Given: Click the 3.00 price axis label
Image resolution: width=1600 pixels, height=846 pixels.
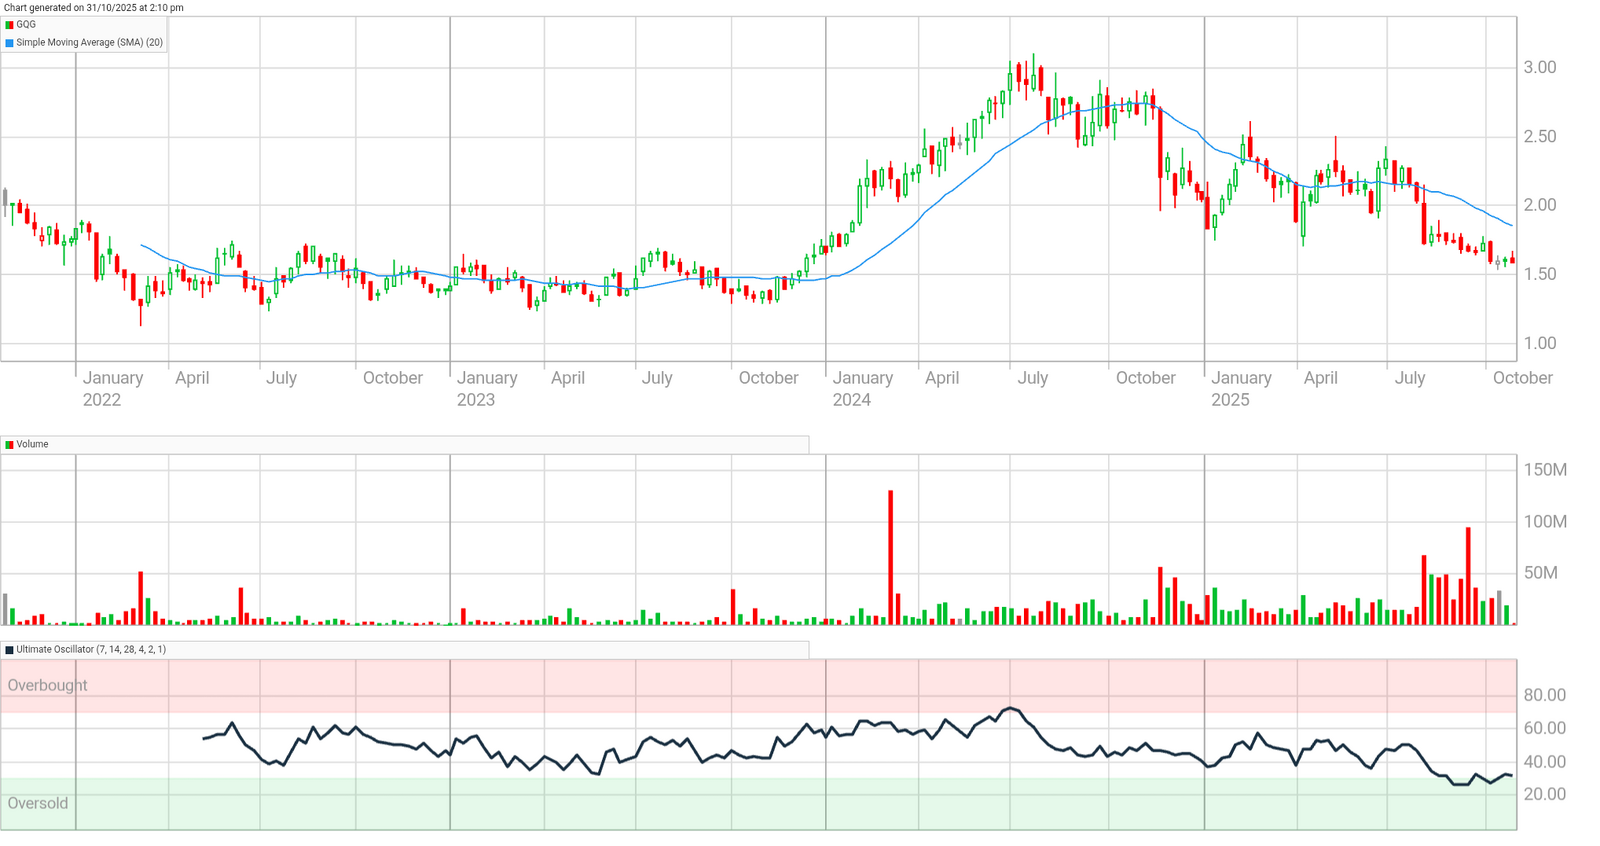Looking at the screenshot, I should point(1539,67).
